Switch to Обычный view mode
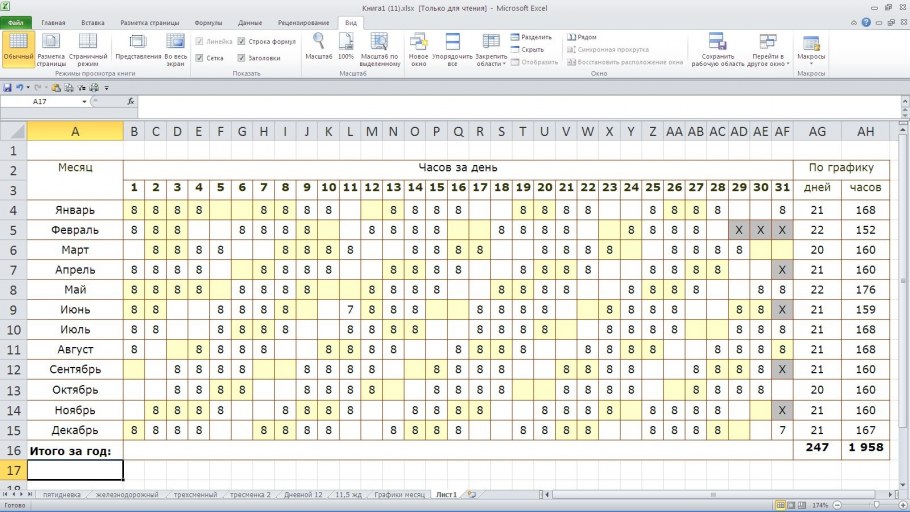Viewport: 910px width, 512px height. point(18,49)
